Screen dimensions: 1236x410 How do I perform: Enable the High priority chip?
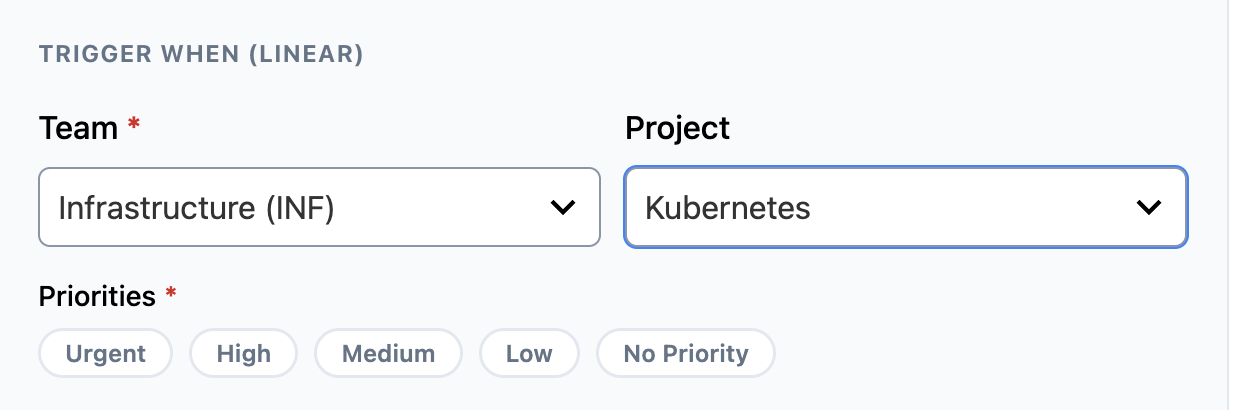click(x=244, y=353)
